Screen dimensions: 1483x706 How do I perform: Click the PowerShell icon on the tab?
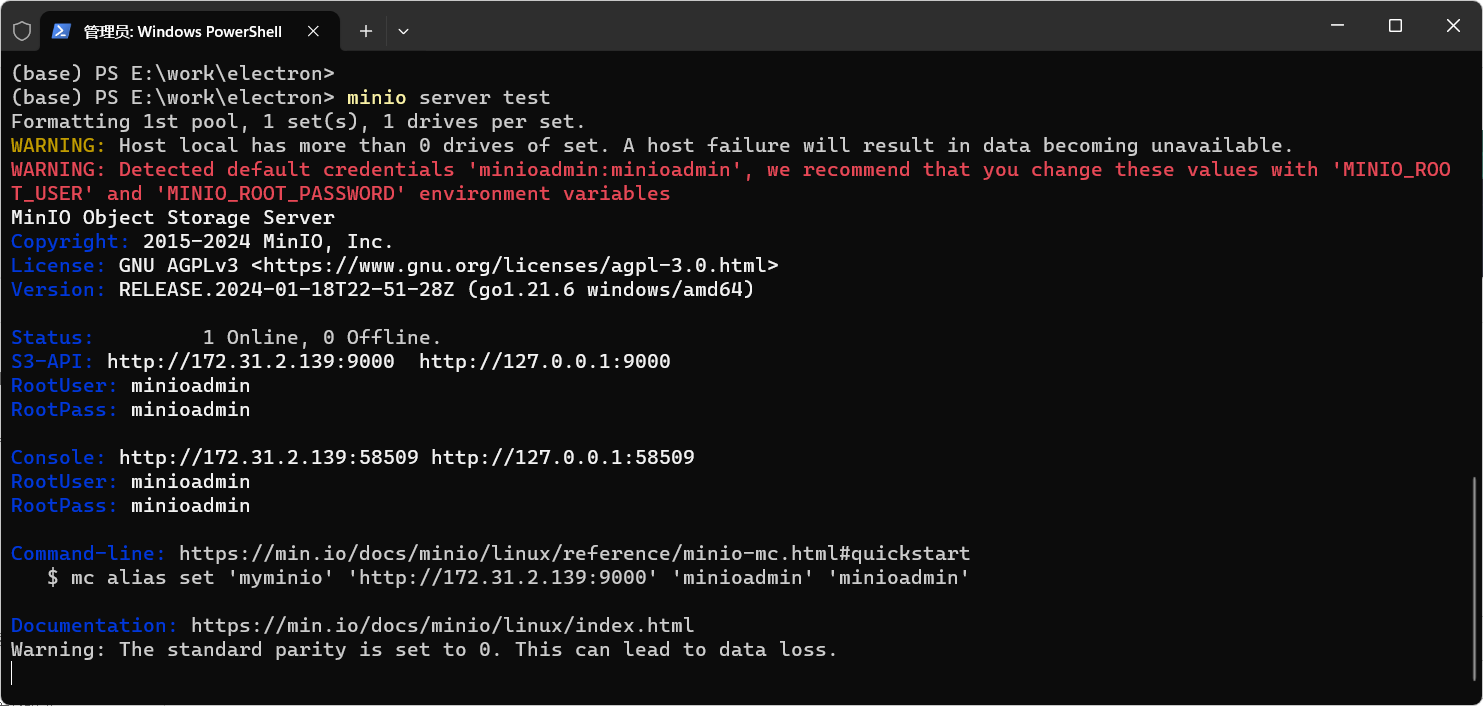click(x=61, y=31)
